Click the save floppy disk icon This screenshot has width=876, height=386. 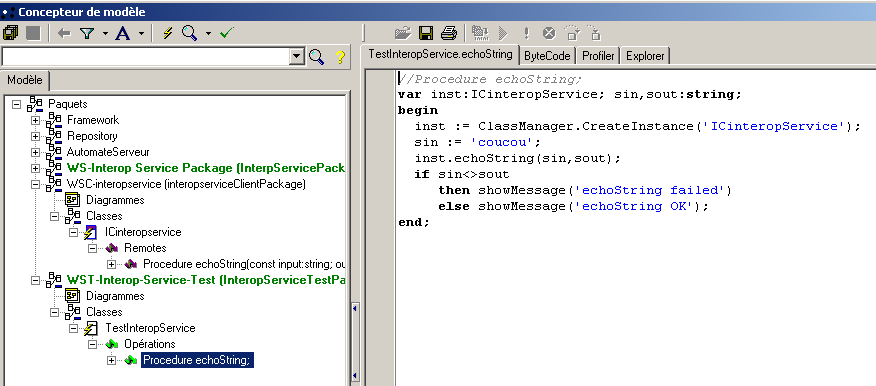(x=426, y=34)
